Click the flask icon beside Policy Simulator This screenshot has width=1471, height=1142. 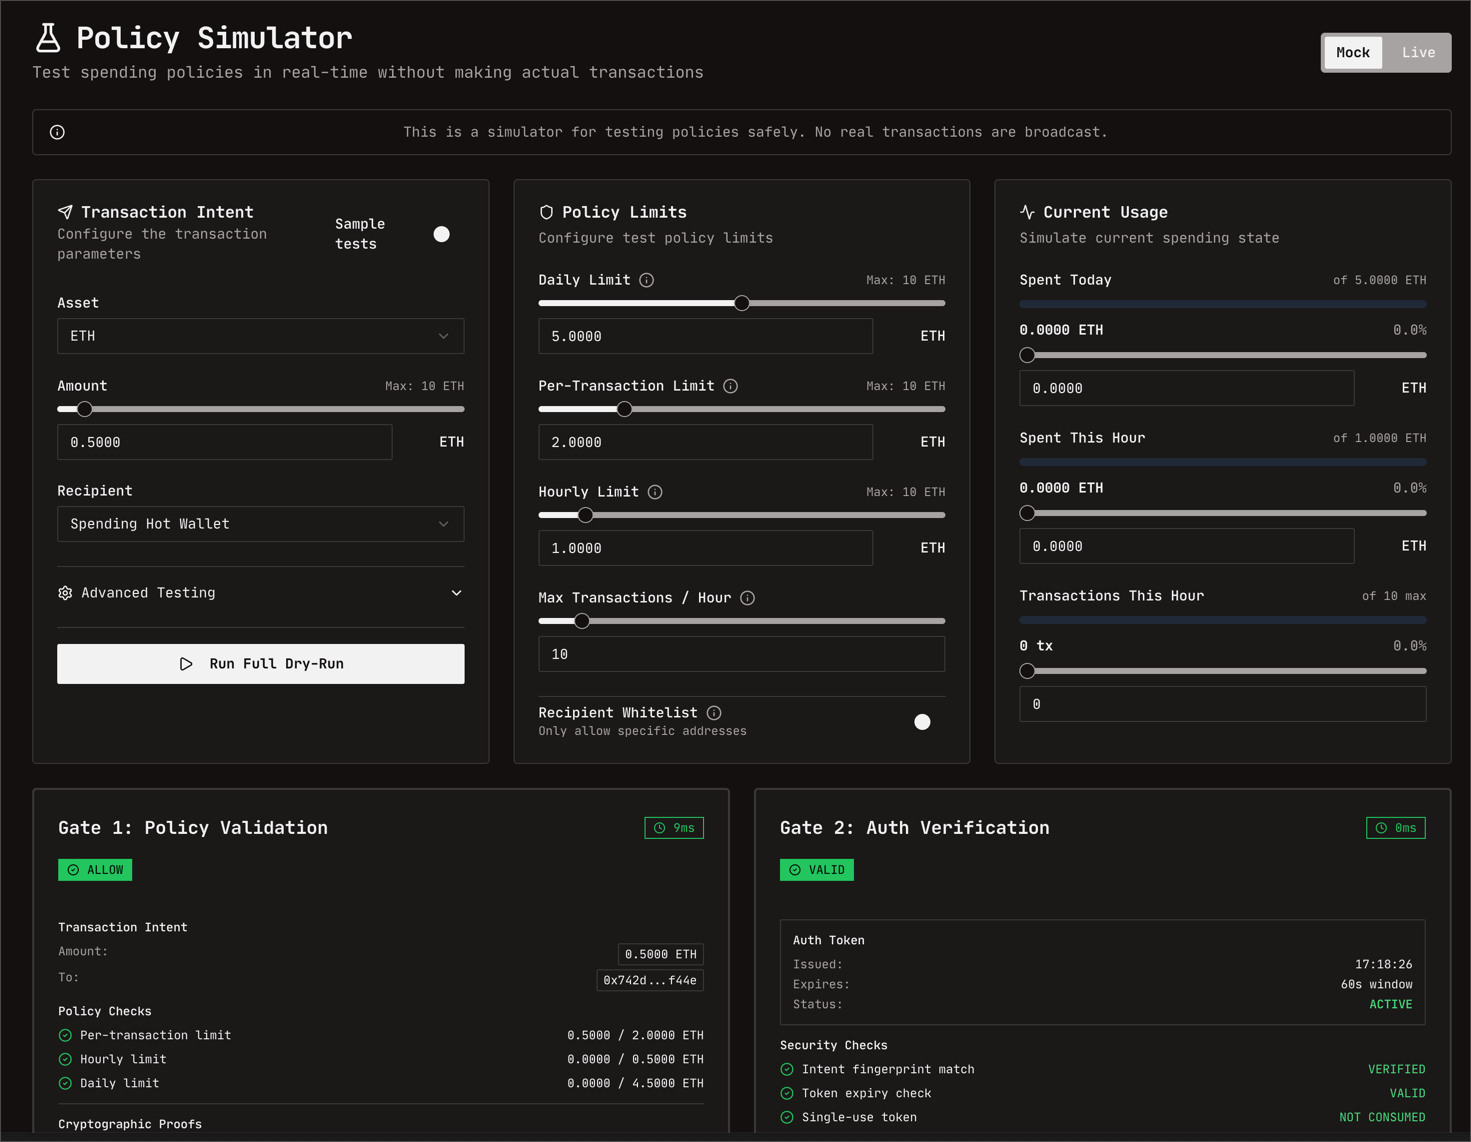coord(48,38)
